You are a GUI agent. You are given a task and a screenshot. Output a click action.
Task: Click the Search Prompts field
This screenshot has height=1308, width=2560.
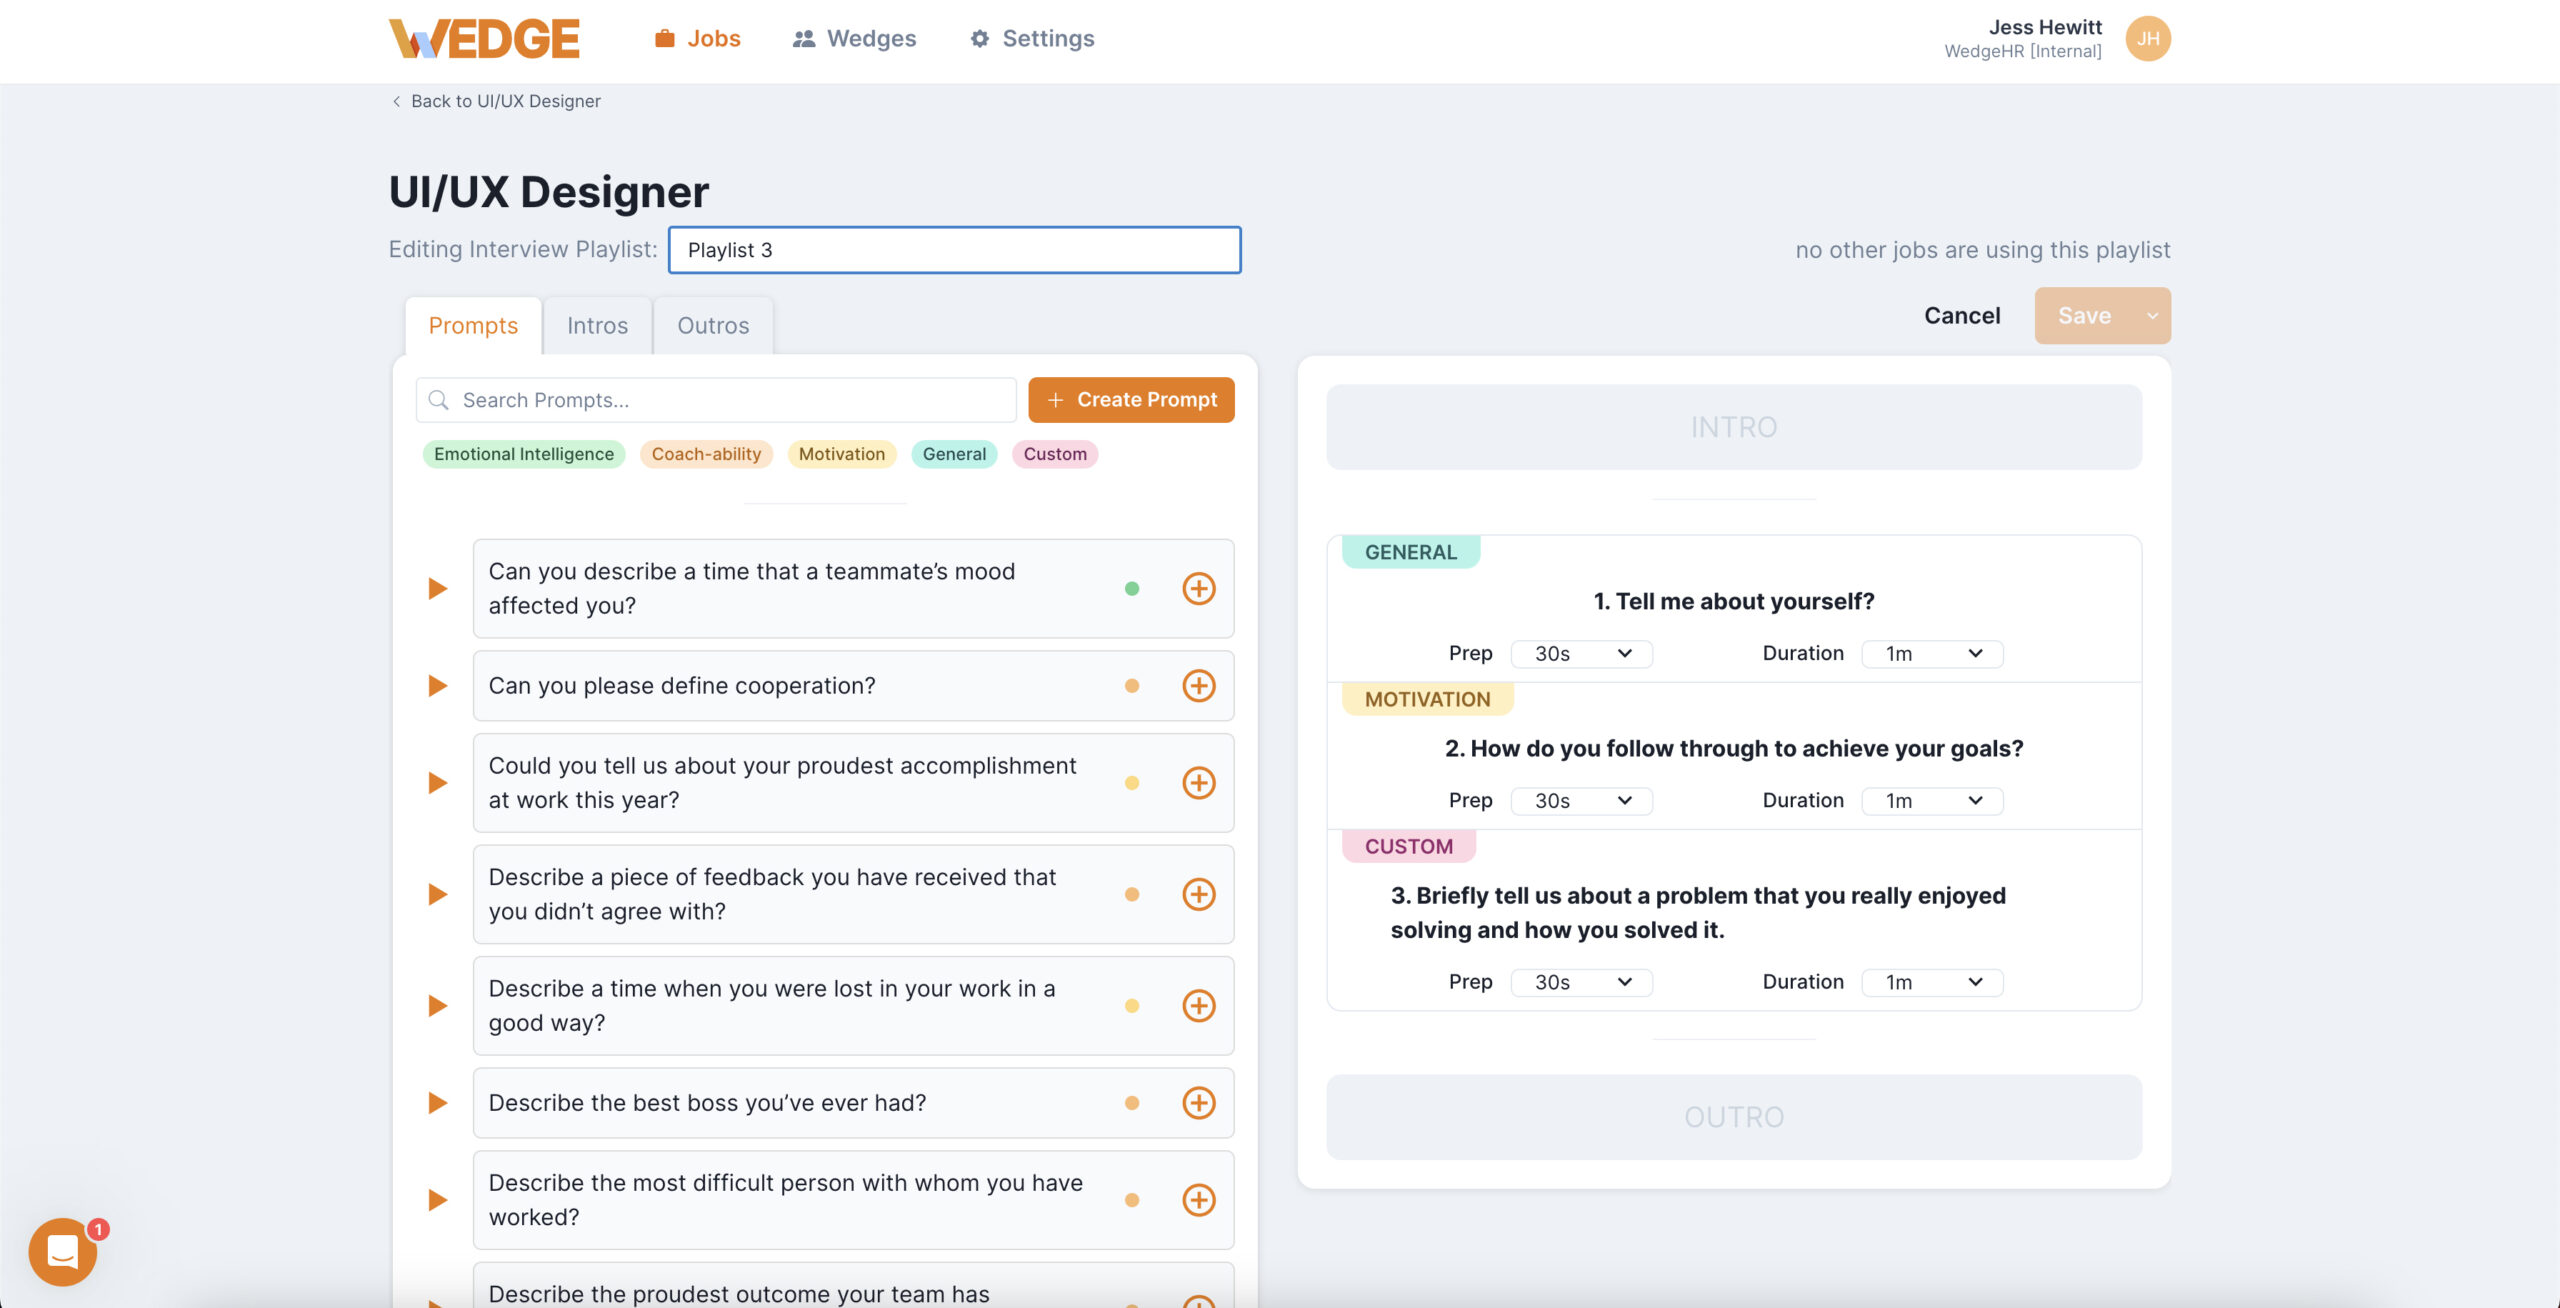716,400
